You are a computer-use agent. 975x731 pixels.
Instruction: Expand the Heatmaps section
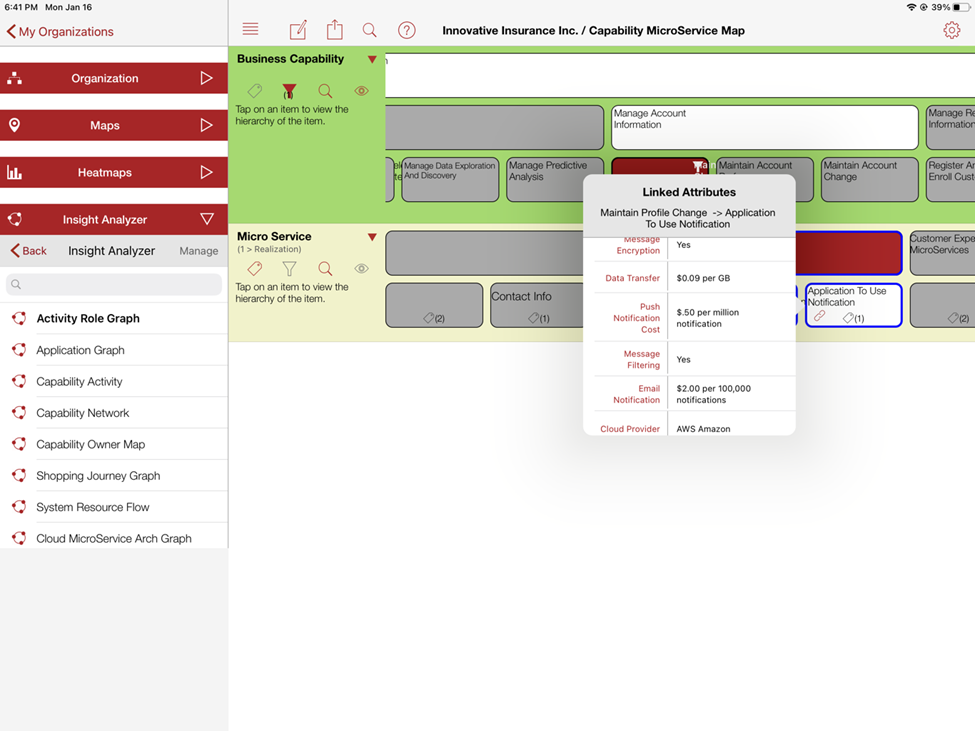click(114, 173)
